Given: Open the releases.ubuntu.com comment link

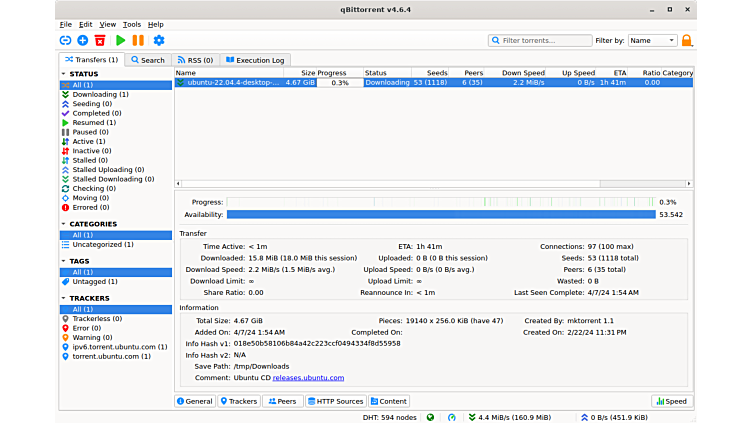Looking at the screenshot, I should point(308,378).
